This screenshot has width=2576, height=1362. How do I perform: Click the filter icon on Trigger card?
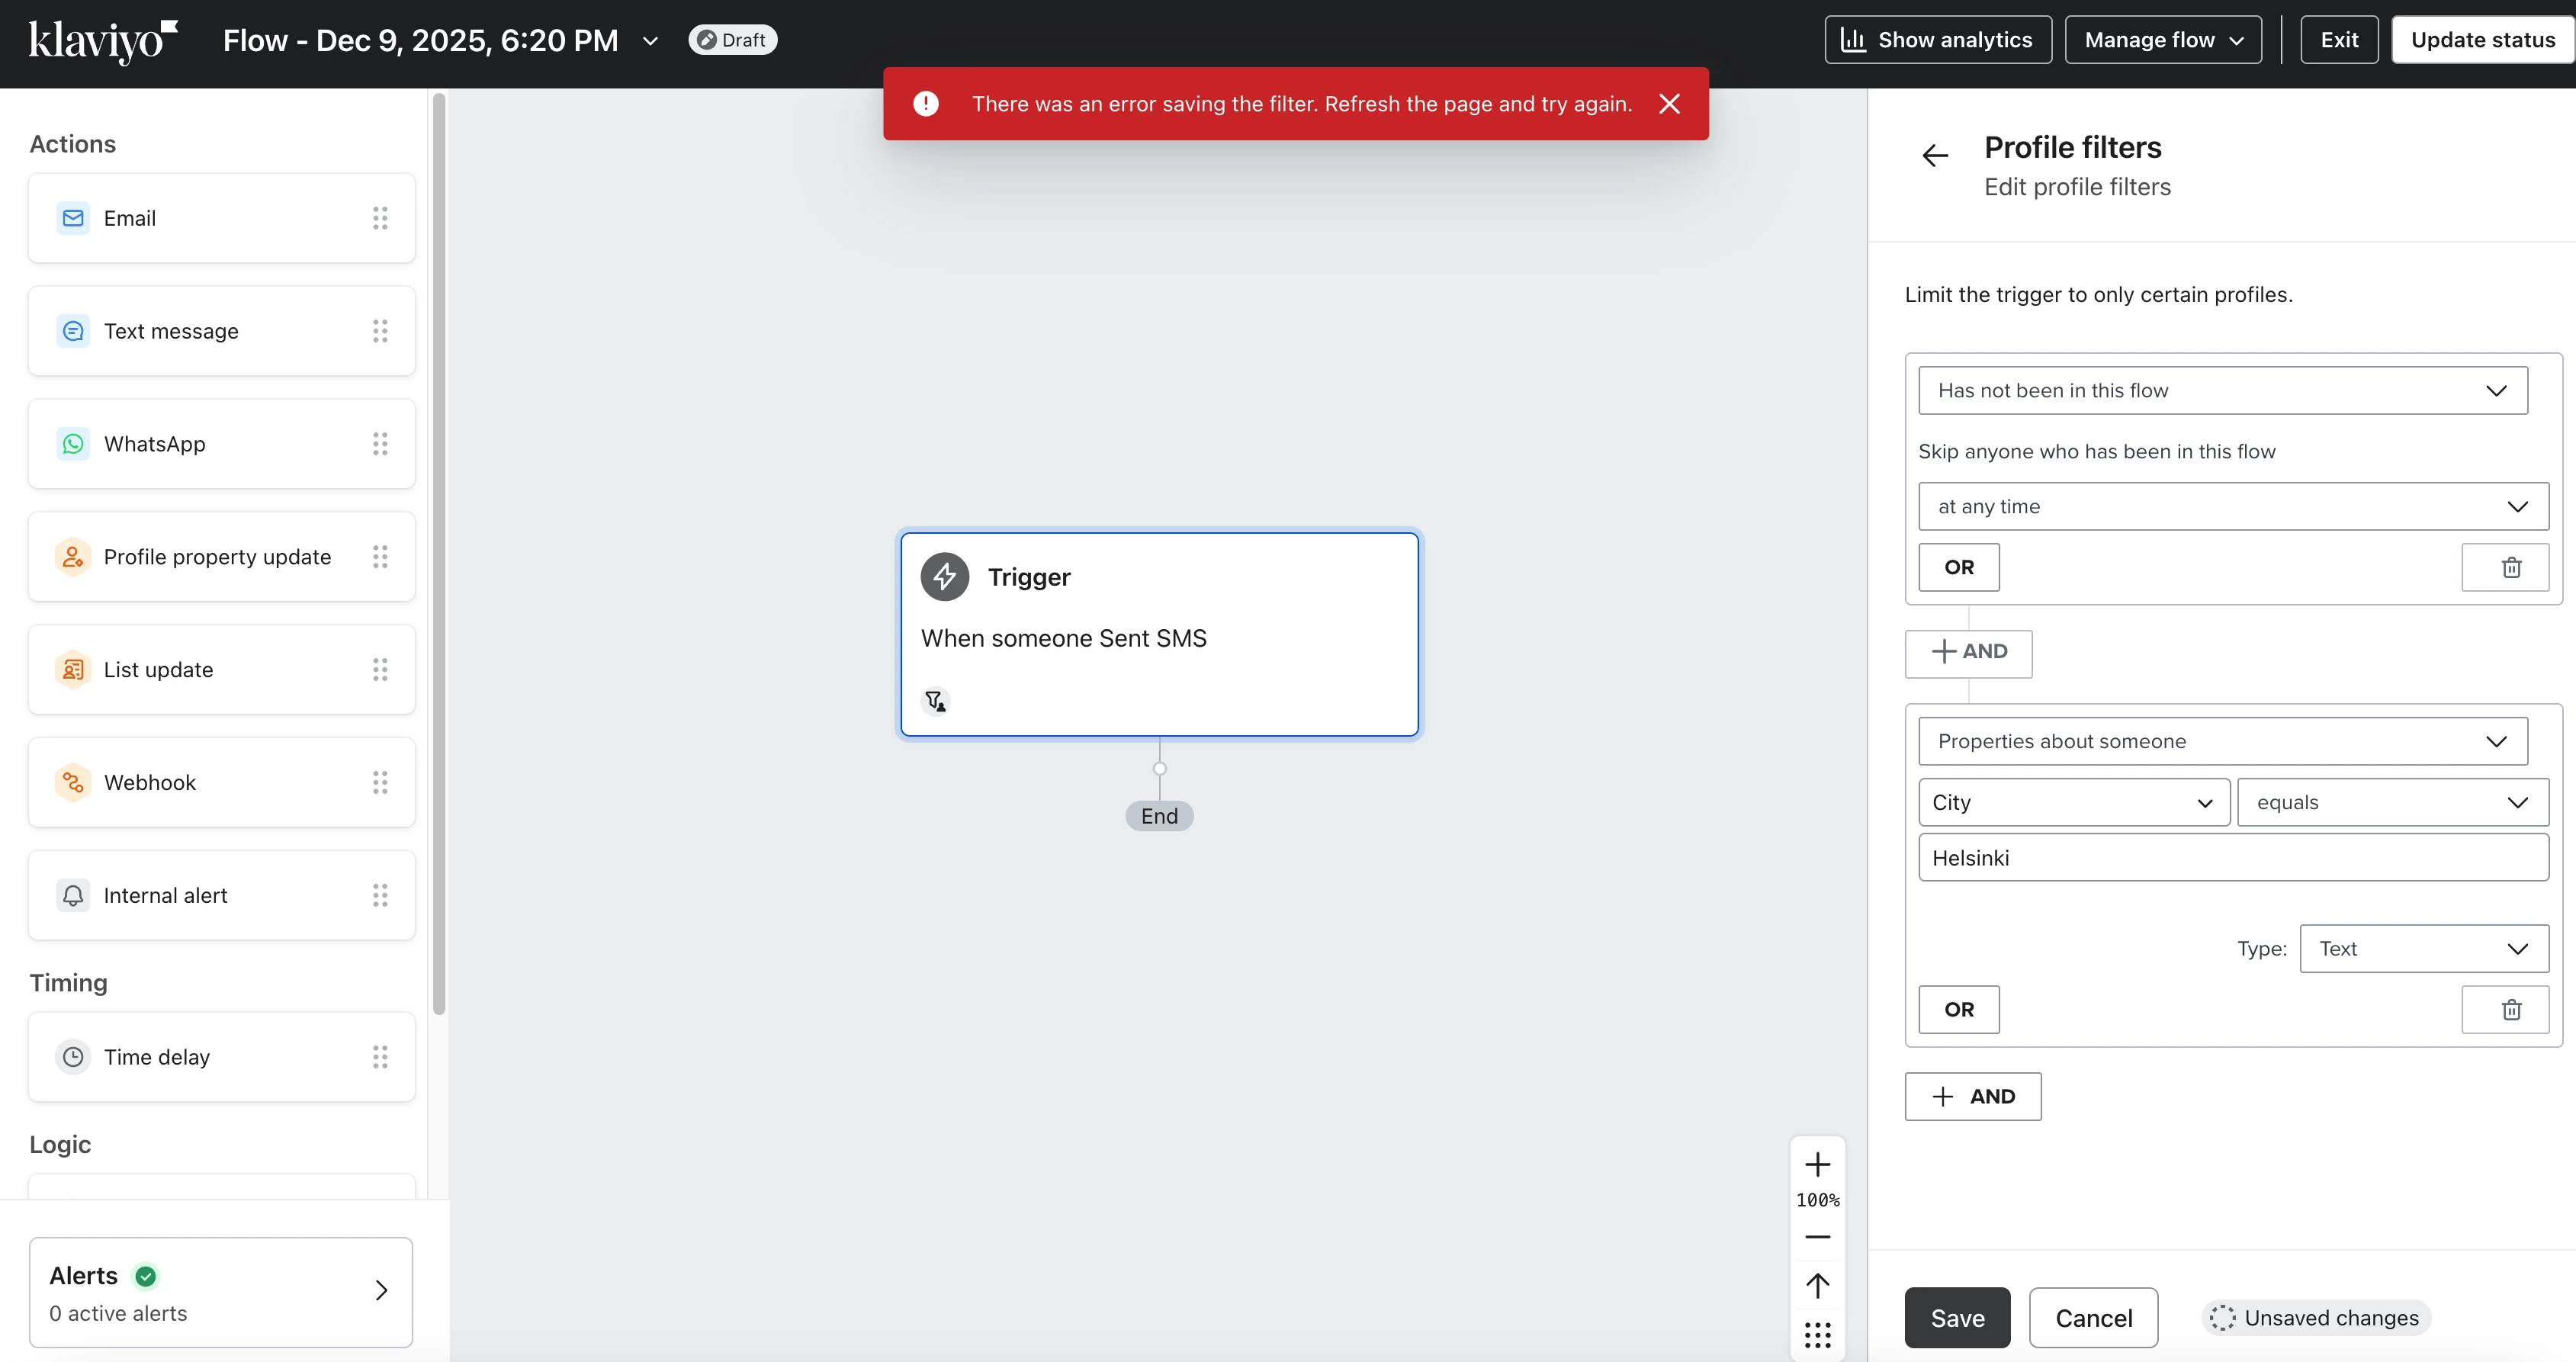[x=935, y=701]
